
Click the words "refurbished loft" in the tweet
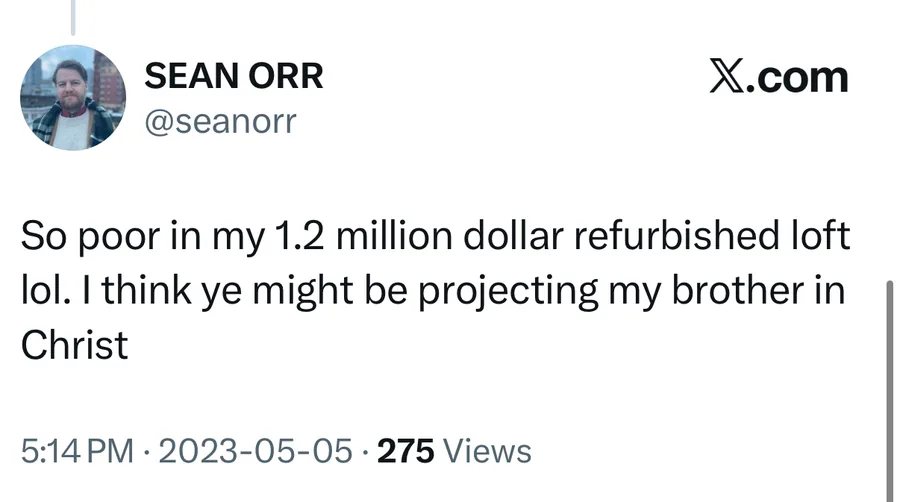point(712,236)
